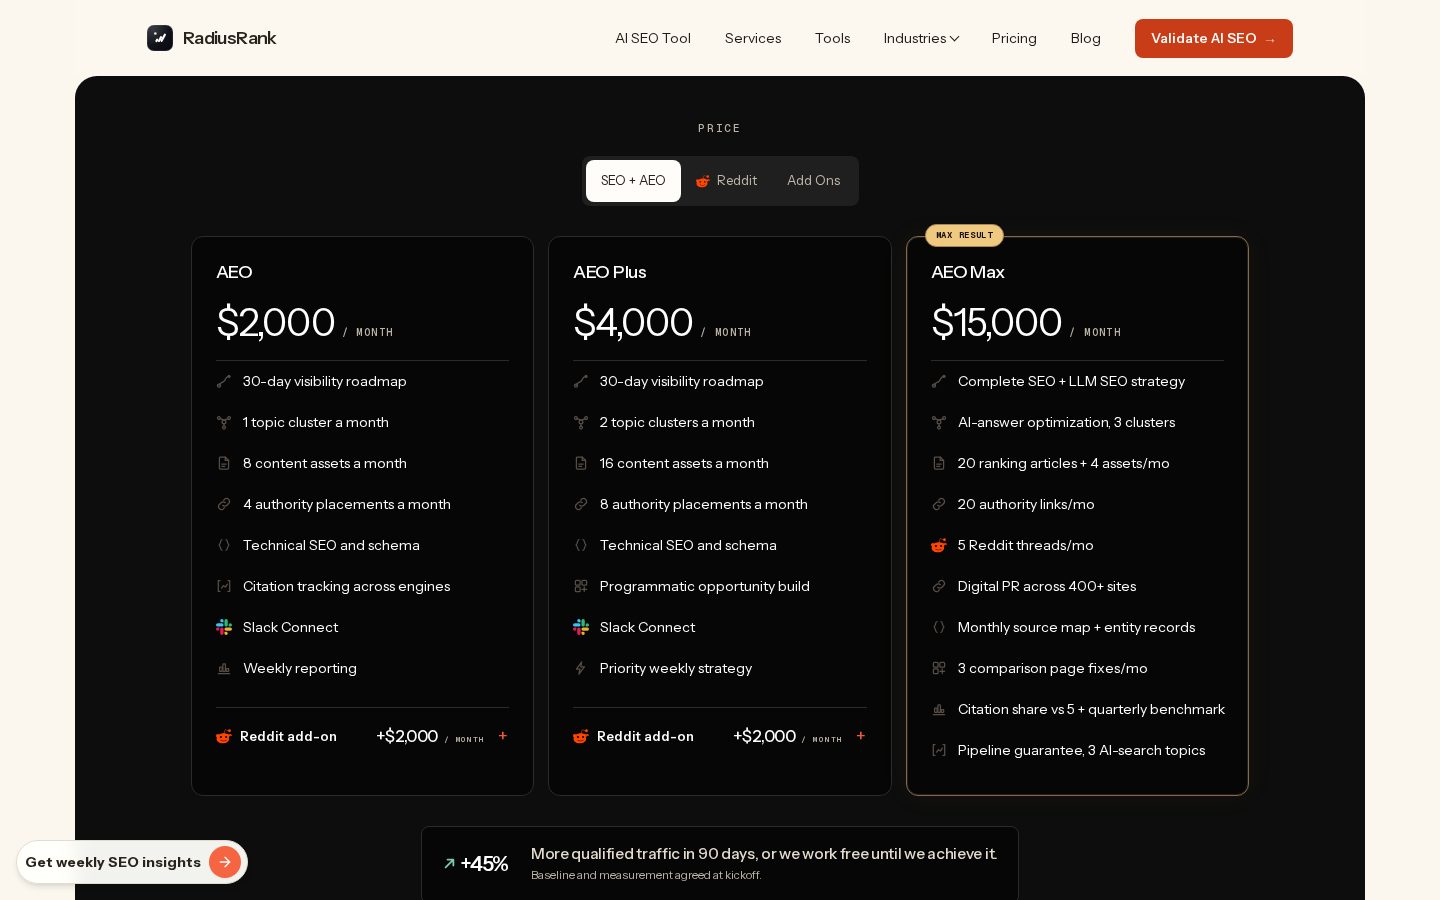This screenshot has width=1440, height=900.
Task: Click the Get weekly SEO insights button
Action: (x=132, y=862)
